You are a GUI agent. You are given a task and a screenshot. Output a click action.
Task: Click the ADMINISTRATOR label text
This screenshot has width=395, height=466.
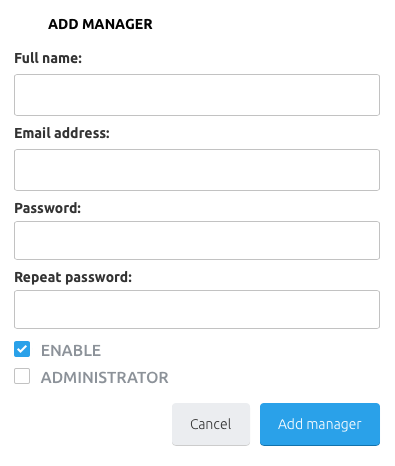coord(105,378)
